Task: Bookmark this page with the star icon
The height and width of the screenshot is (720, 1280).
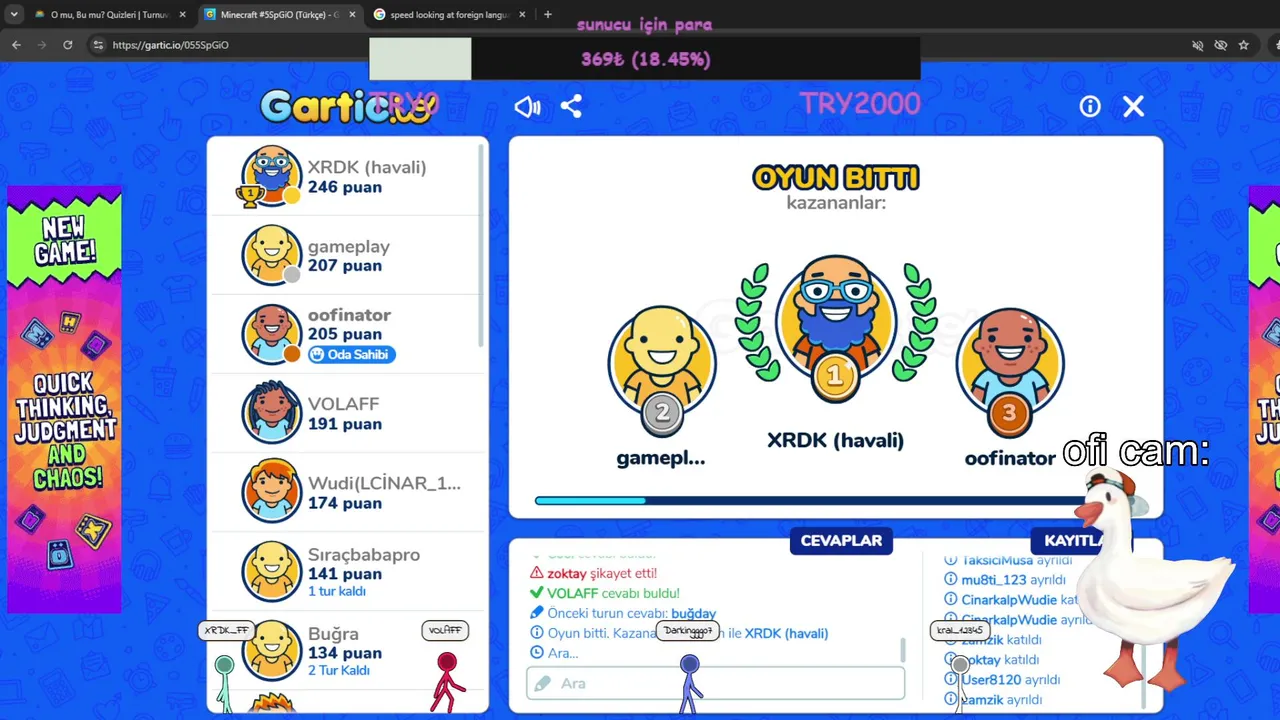Action: coord(1244,45)
